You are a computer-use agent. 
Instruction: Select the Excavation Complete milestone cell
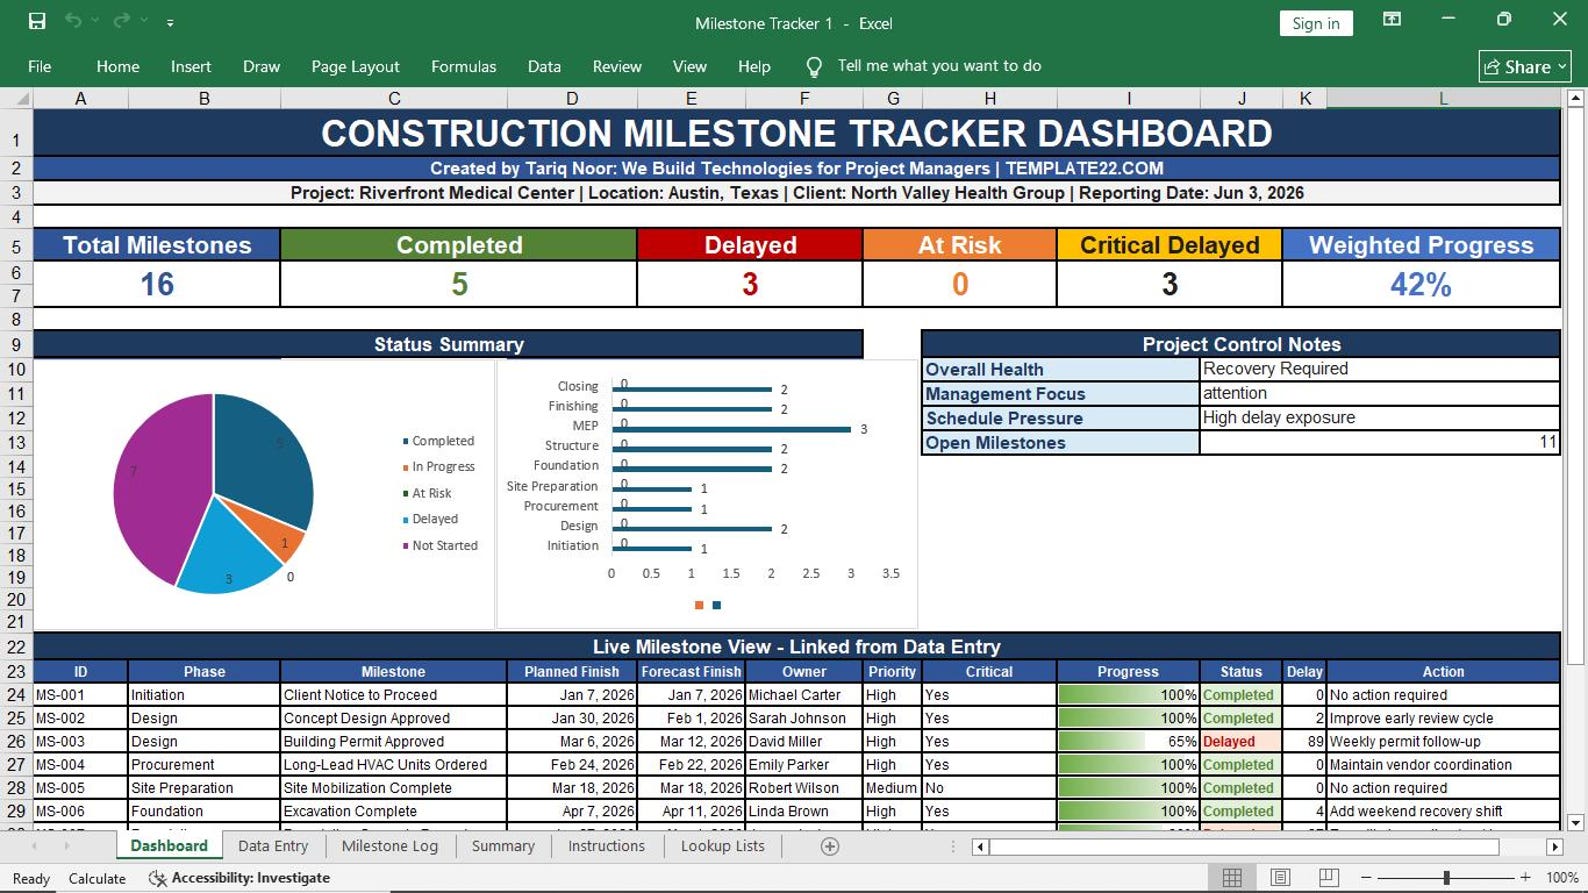pyautogui.click(x=393, y=812)
